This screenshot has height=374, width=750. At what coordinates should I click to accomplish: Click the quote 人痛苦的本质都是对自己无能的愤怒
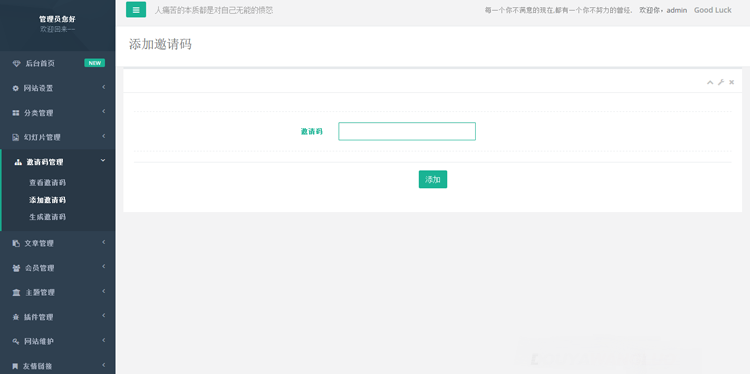214,10
